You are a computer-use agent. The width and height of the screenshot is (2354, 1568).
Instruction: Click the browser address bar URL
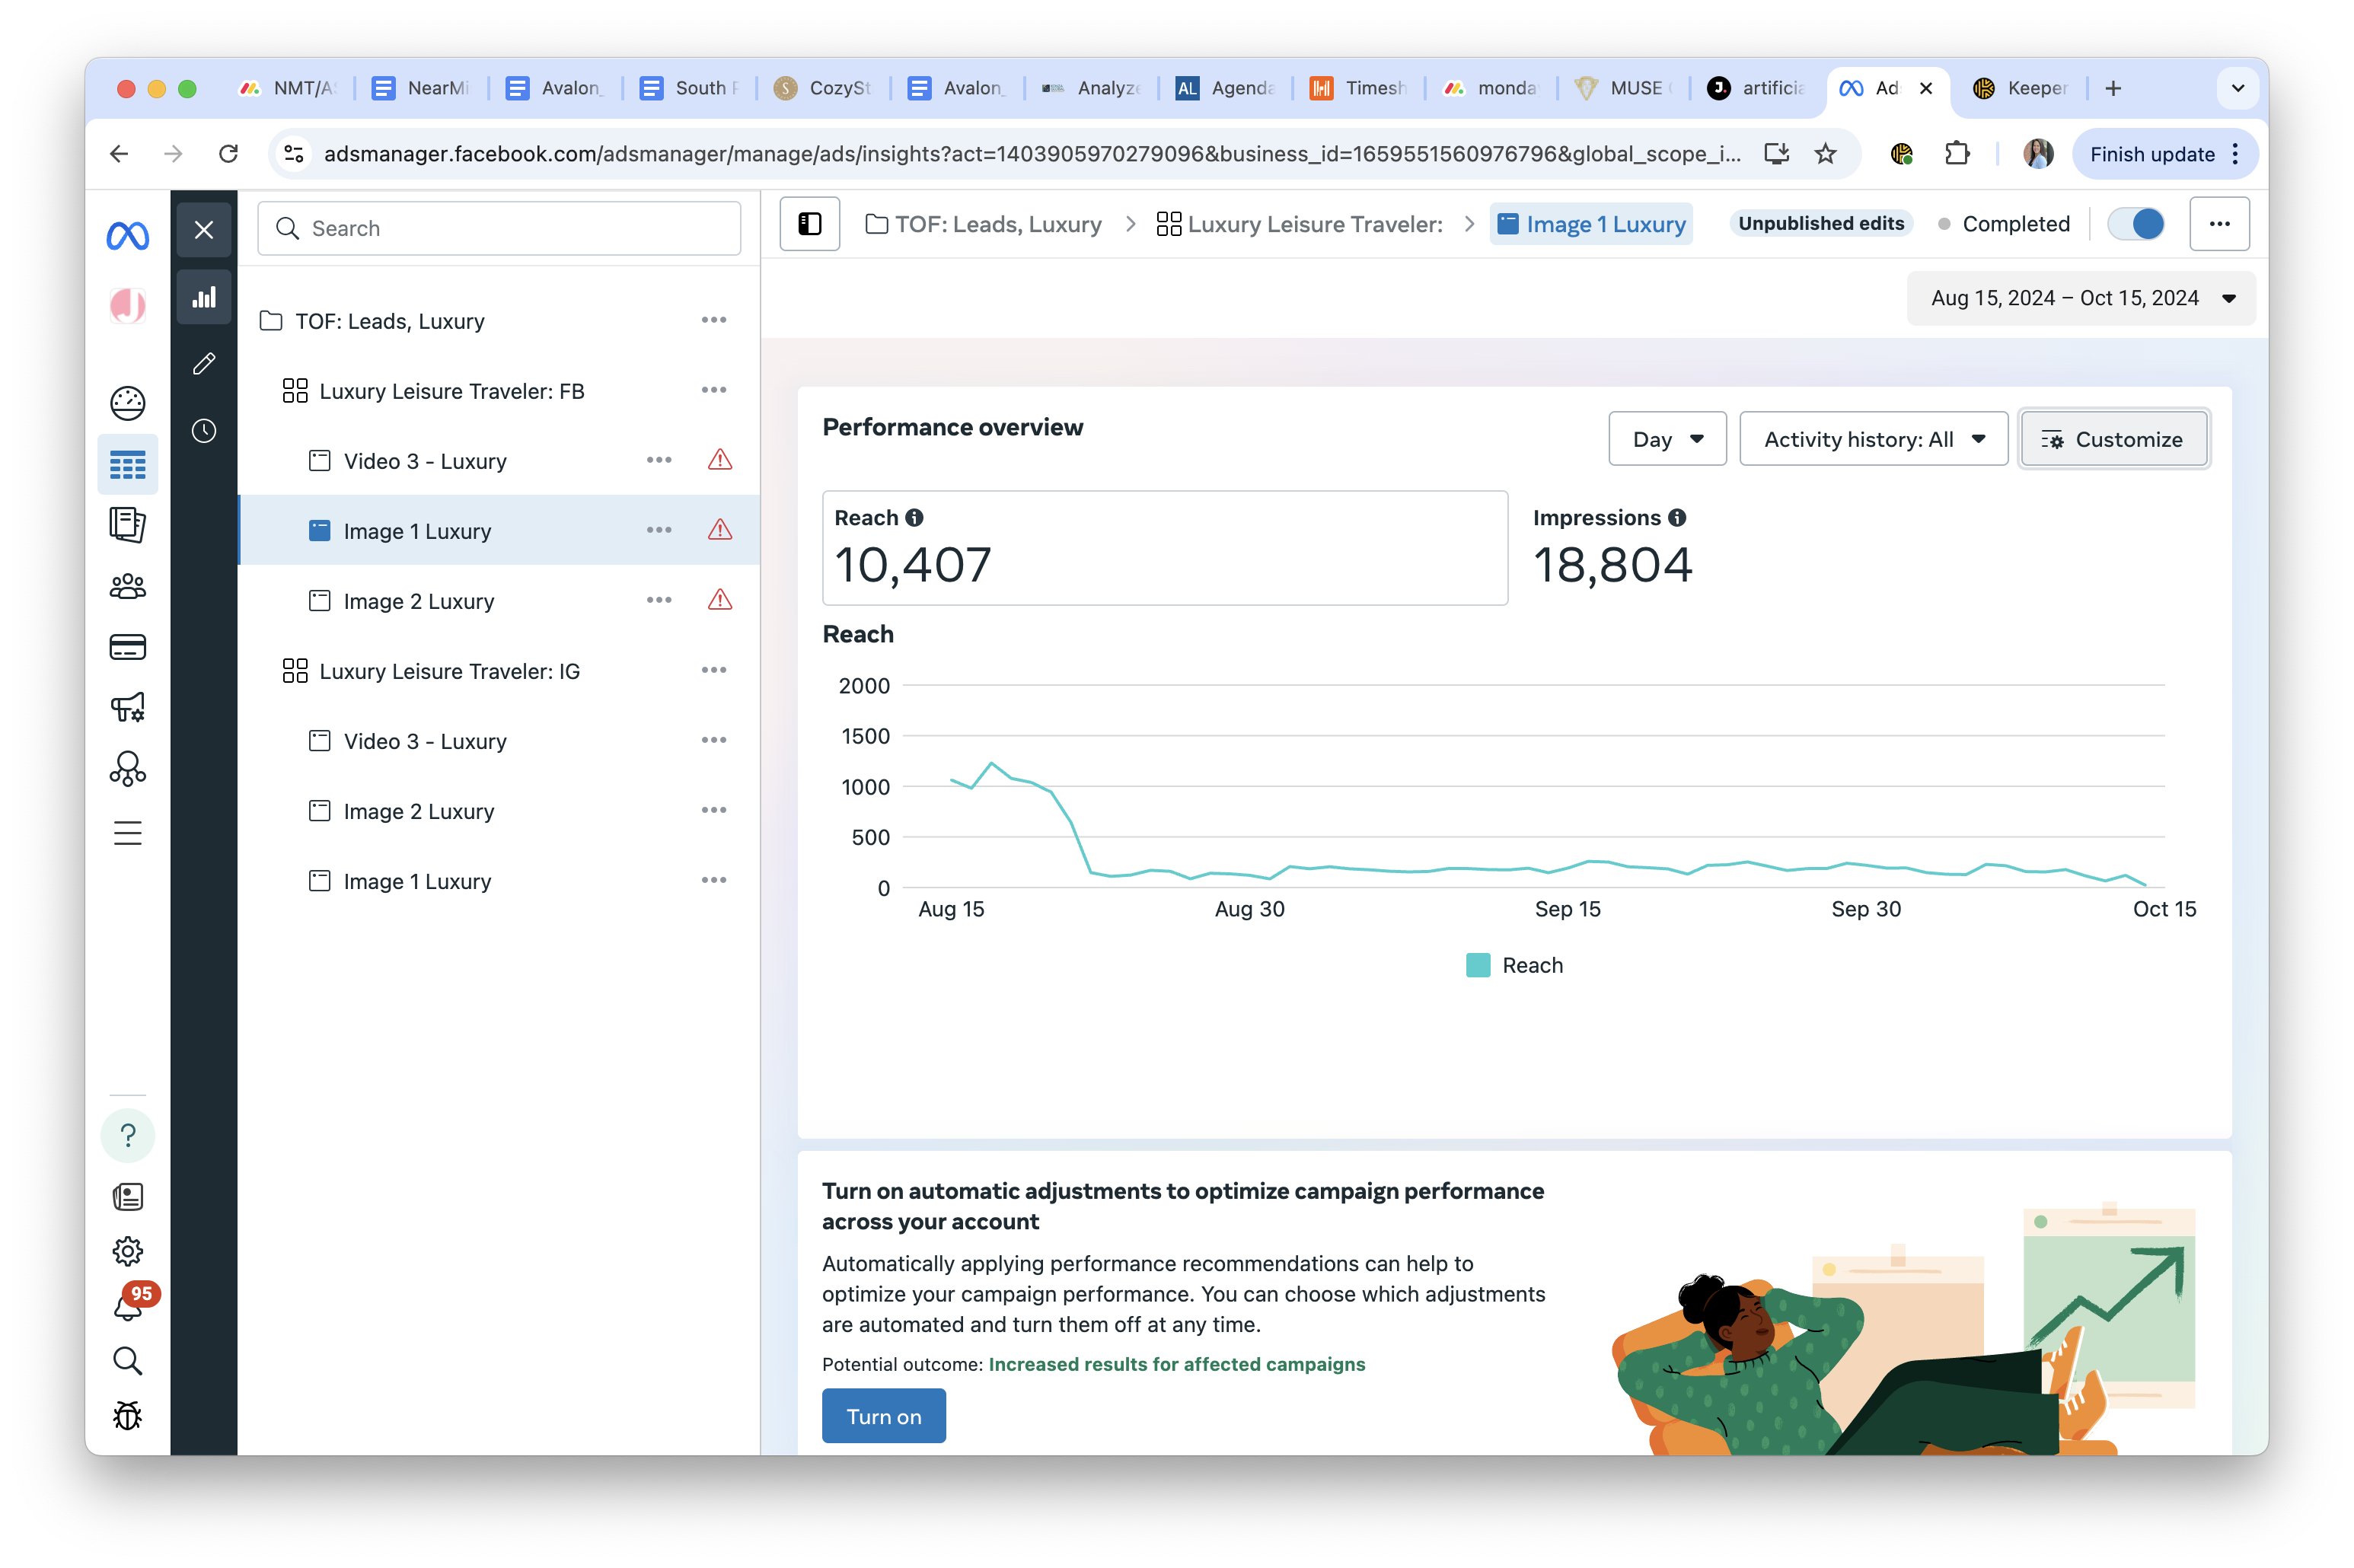(1031, 154)
